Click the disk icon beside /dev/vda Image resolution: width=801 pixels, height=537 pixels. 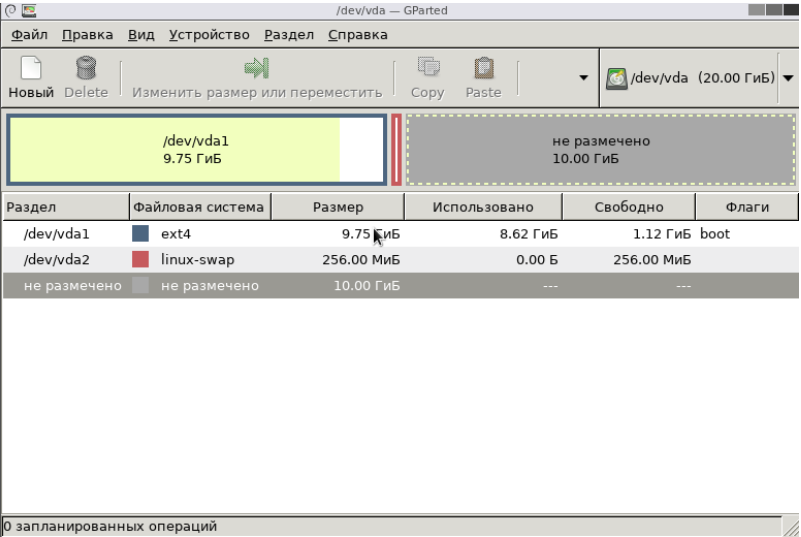[x=617, y=79]
